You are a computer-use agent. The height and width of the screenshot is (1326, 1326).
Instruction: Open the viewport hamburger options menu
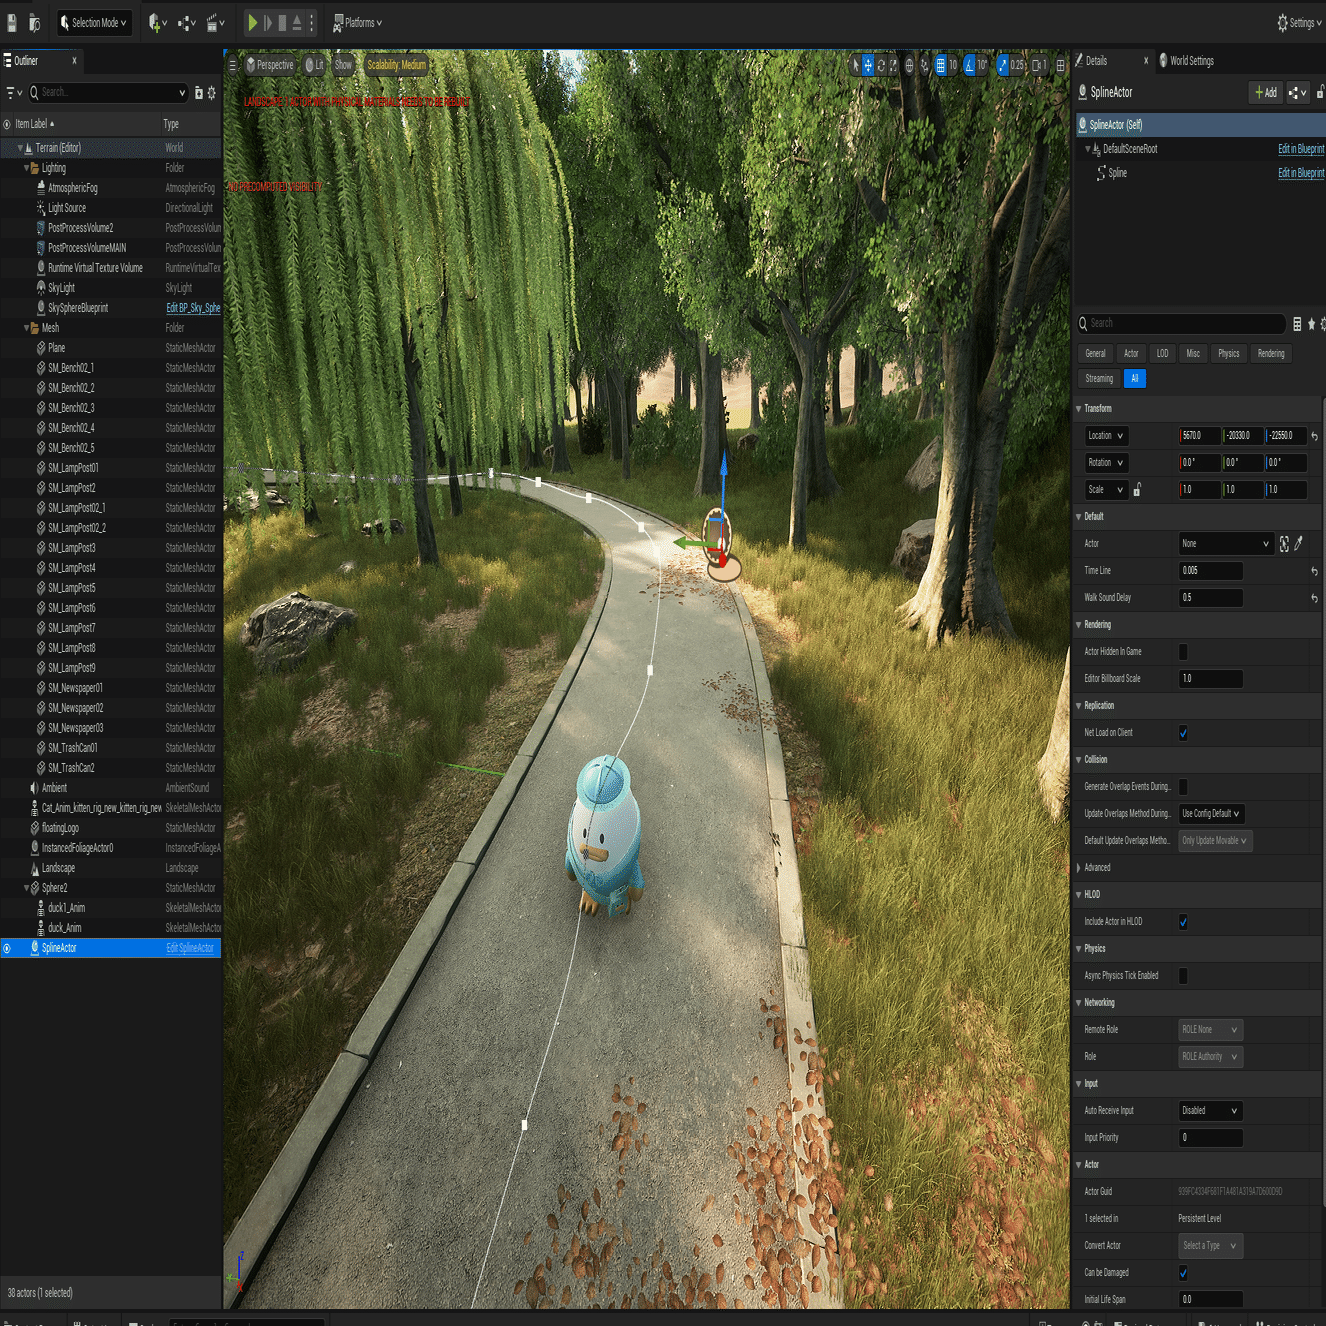(233, 65)
